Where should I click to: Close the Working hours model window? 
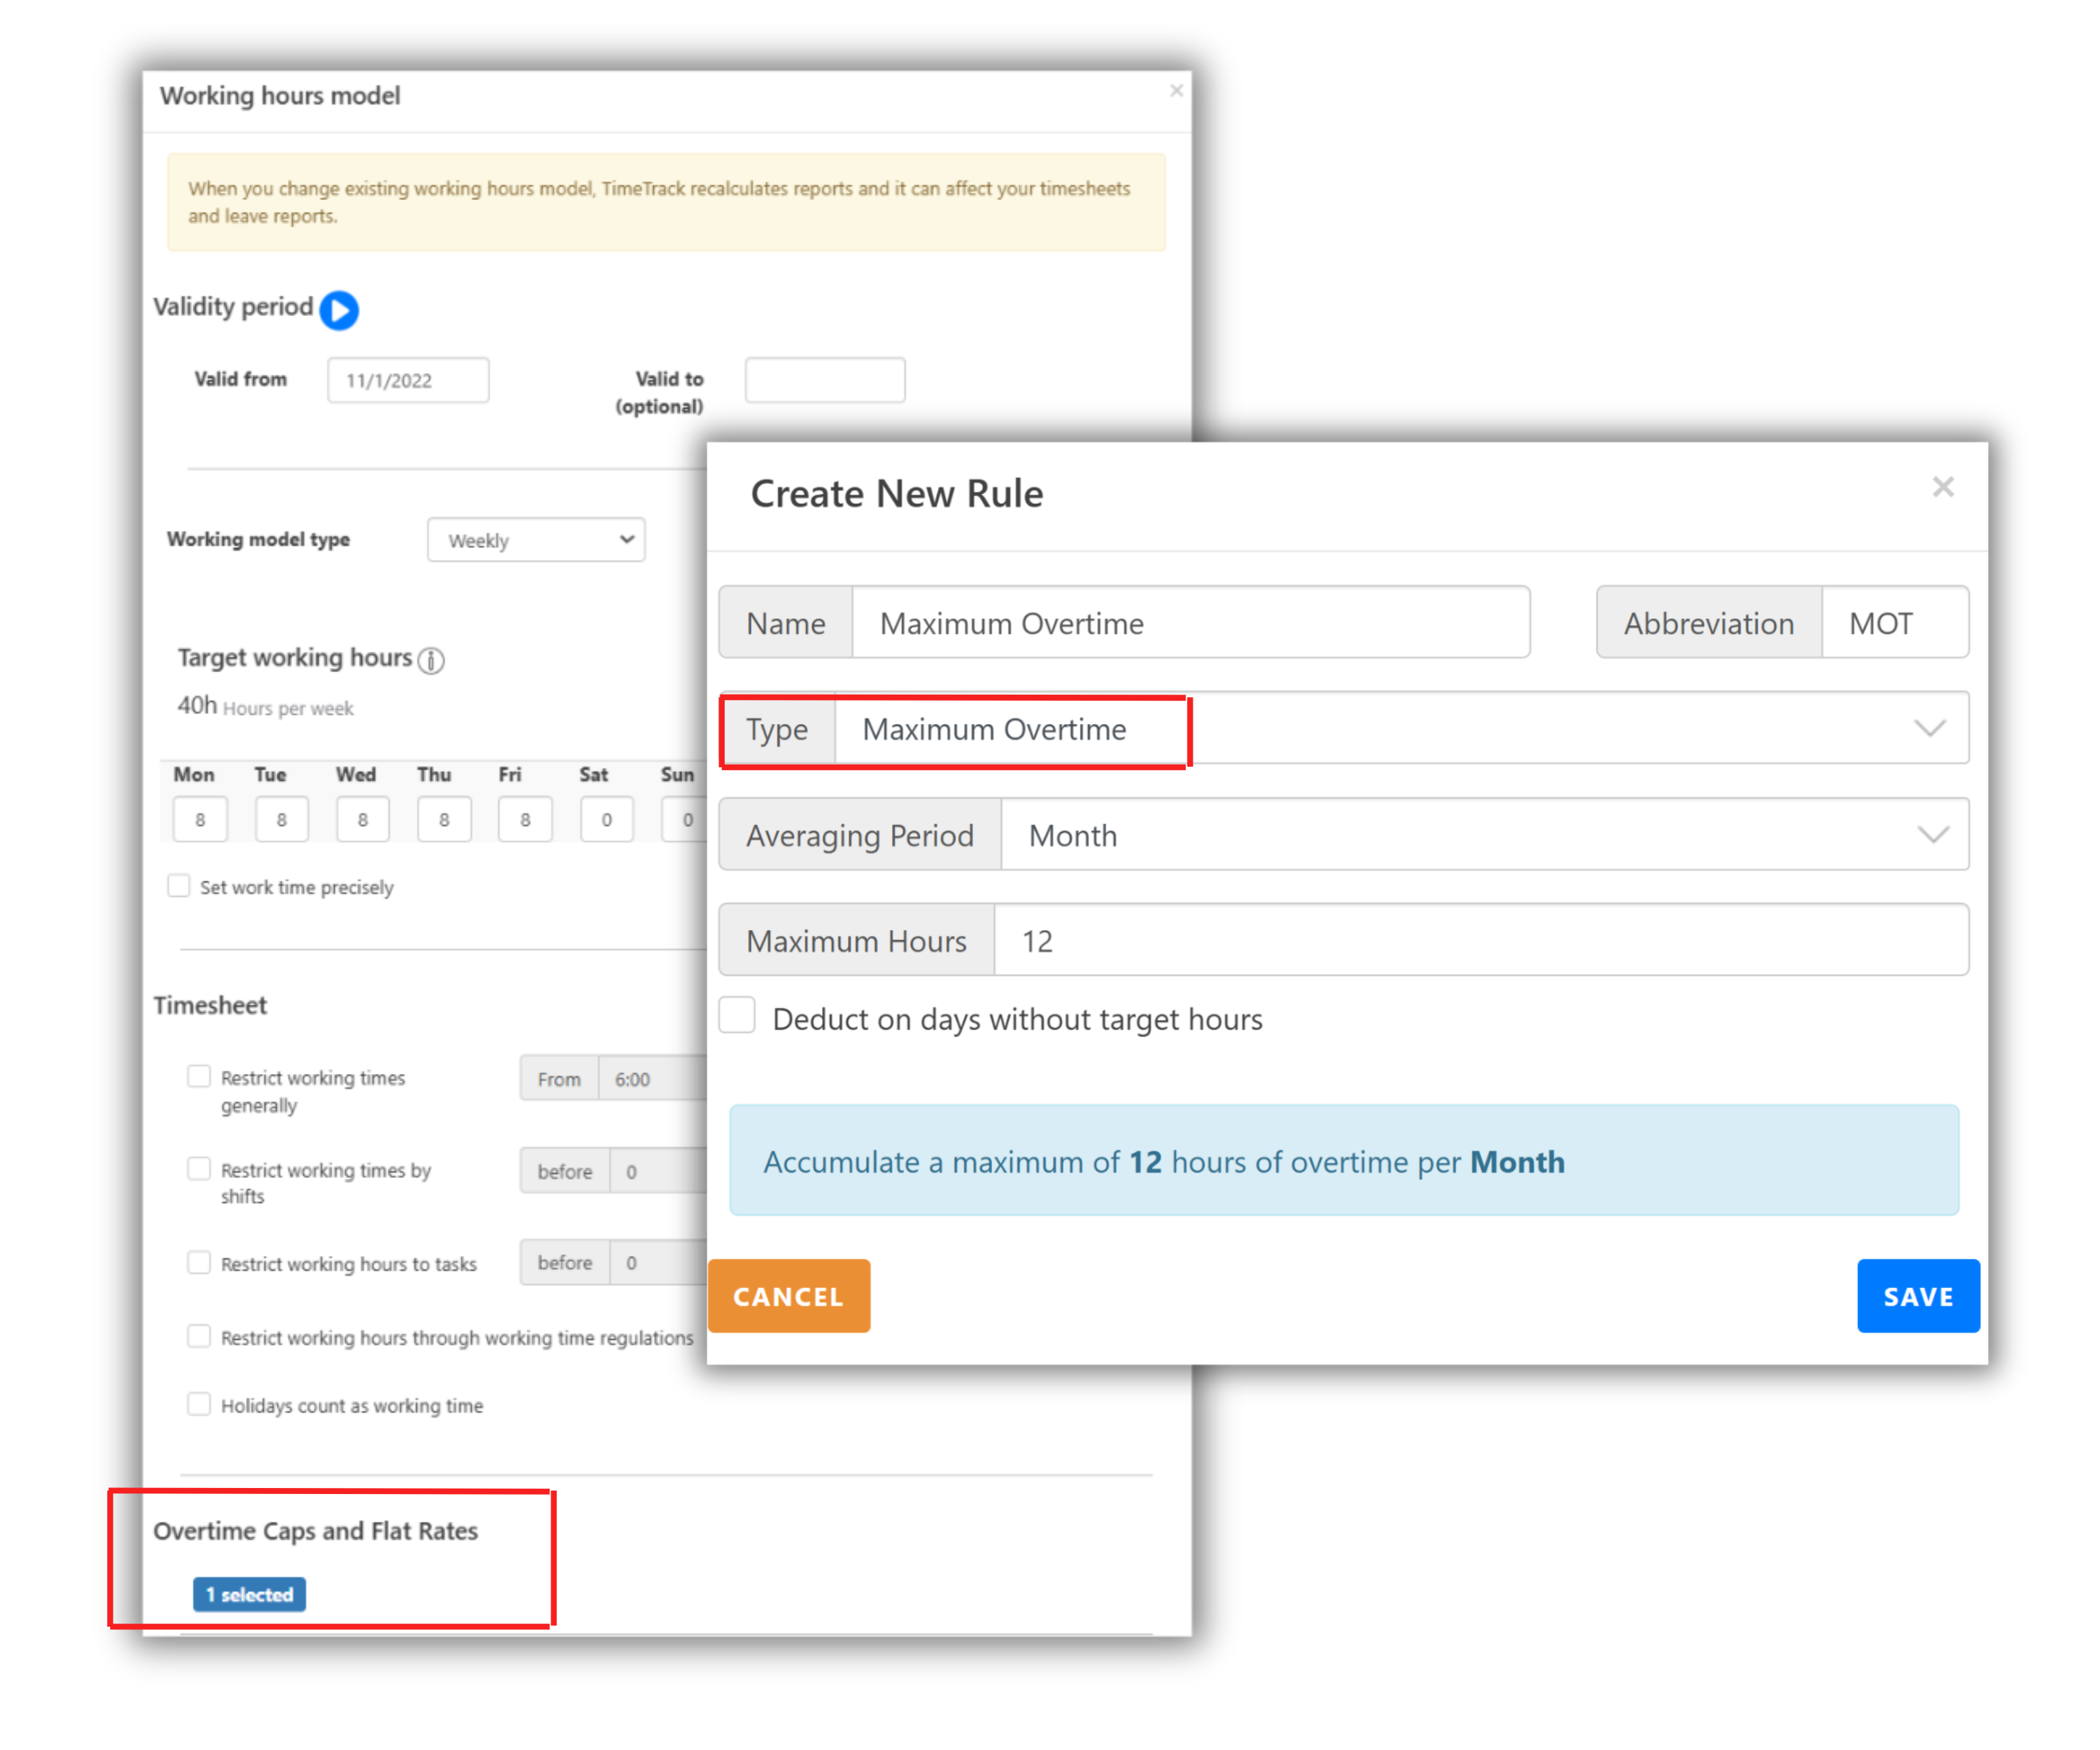click(1176, 91)
